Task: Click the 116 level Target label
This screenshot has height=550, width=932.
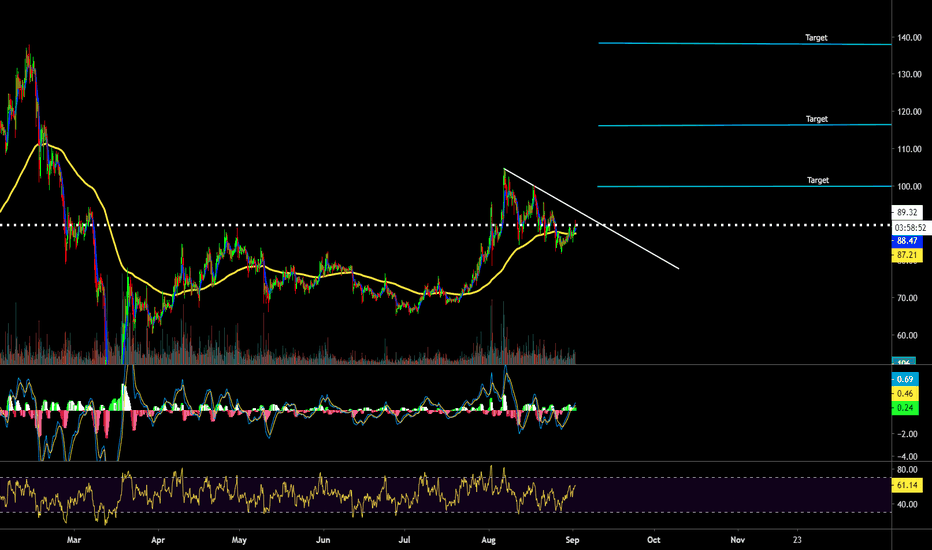Action: tap(817, 119)
